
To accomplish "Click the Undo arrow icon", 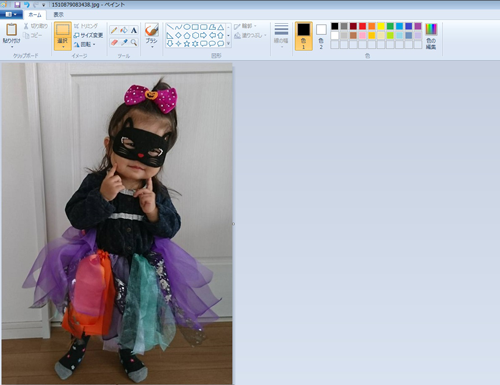I will coord(26,5).
